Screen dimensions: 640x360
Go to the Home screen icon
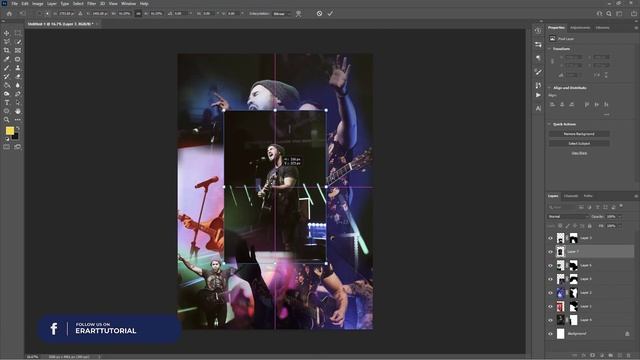point(9,13)
